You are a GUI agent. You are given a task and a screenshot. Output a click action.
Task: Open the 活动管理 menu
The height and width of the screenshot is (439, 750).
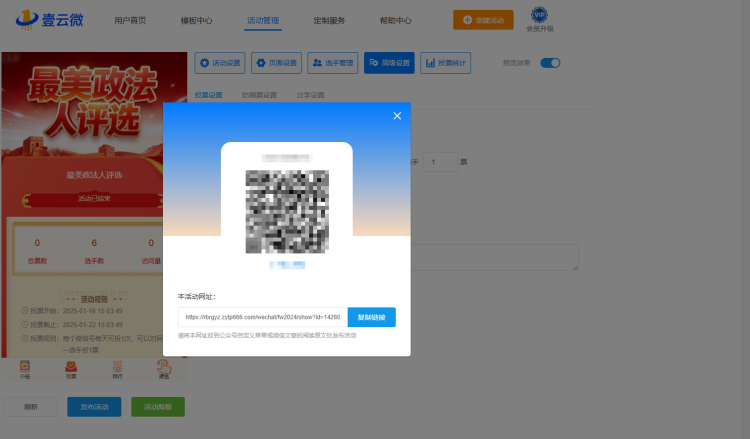click(263, 21)
